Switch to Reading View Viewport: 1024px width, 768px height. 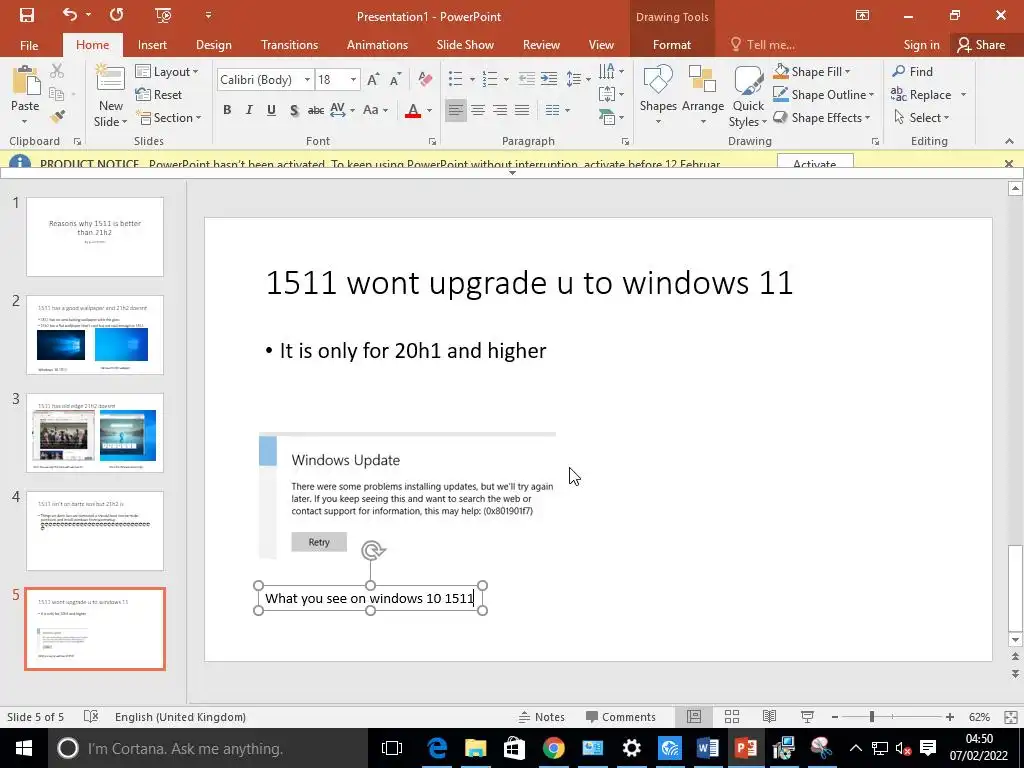pos(769,716)
